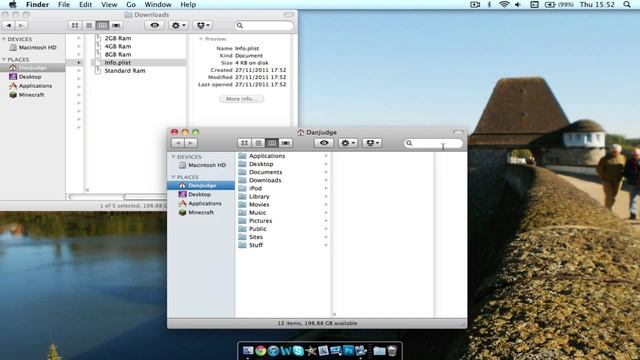Screen dimensions: 640x360
Task: Open the Dropbox dropdown in Downloads toolbar
Action: pos(203,25)
